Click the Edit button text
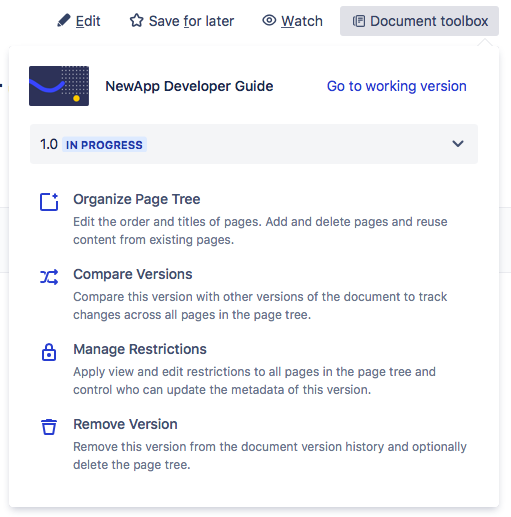The height and width of the screenshot is (517, 511). pyautogui.click(x=88, y=21)
